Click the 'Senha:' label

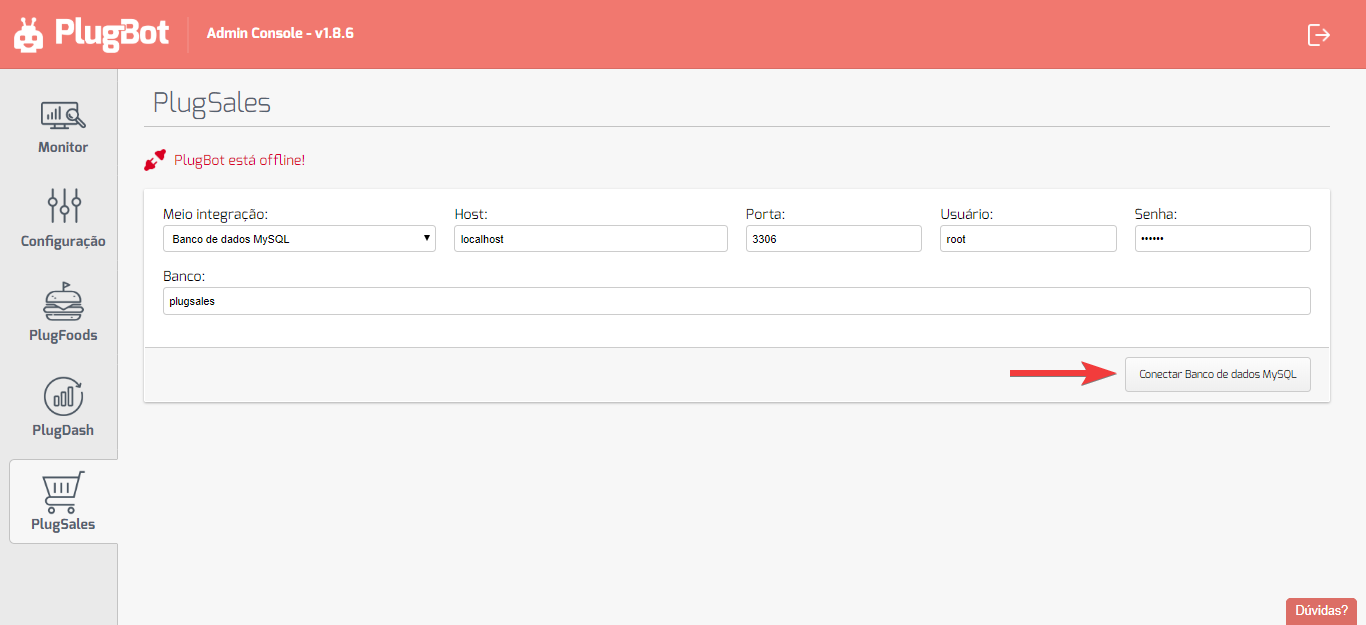point(1156,214)
